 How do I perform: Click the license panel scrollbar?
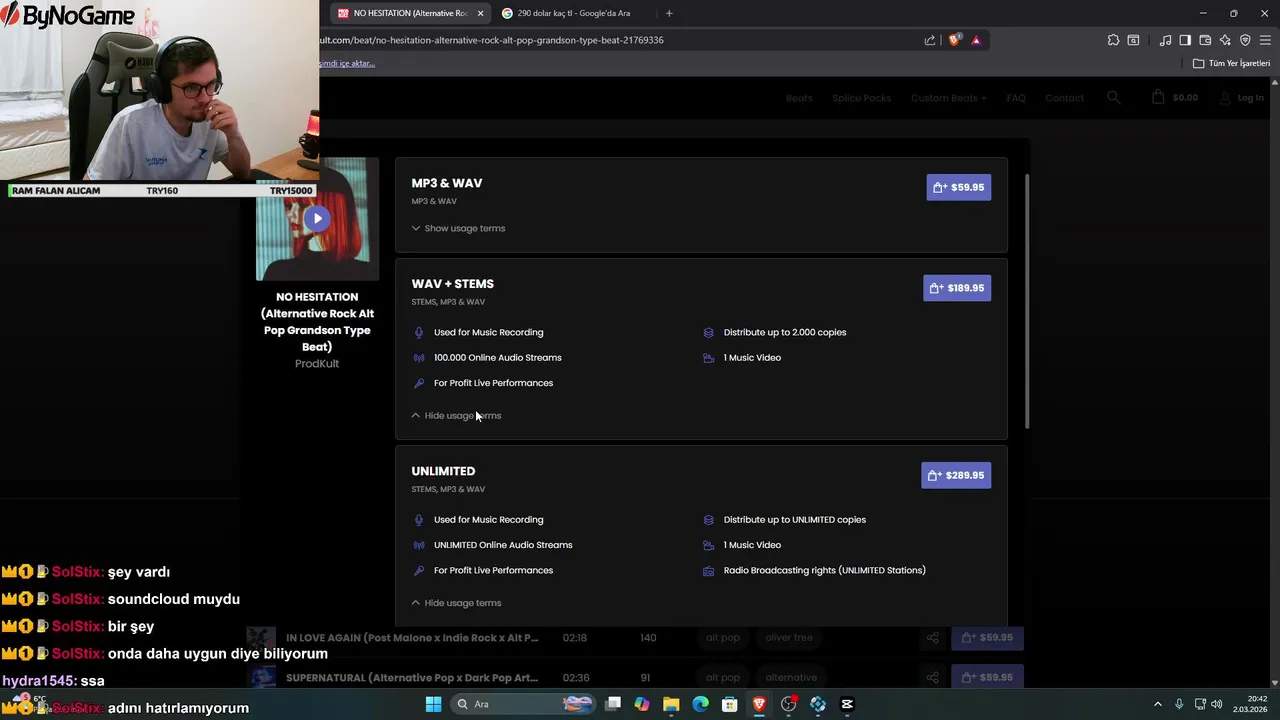pyautogui.click(x=1026, y=300)
